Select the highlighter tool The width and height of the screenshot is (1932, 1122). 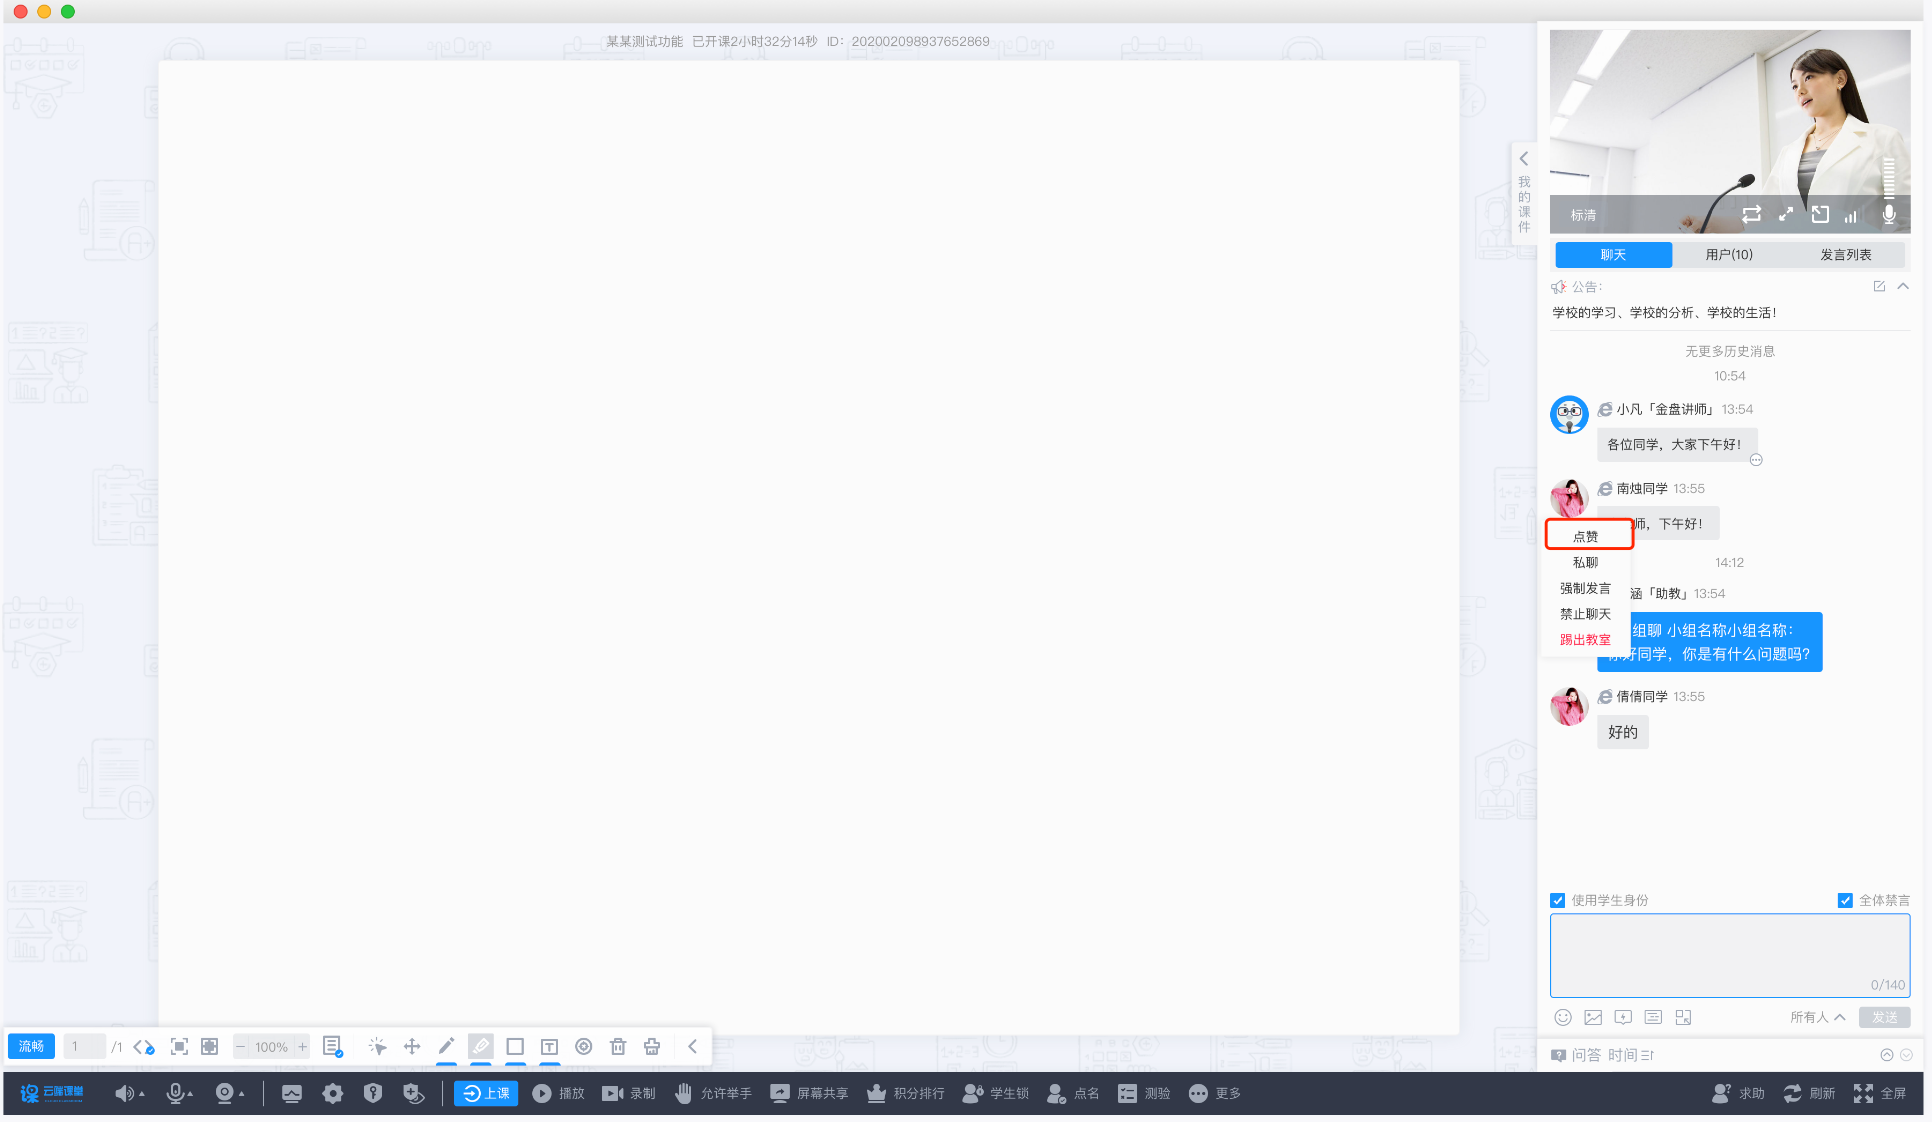tap(481, 1046)
